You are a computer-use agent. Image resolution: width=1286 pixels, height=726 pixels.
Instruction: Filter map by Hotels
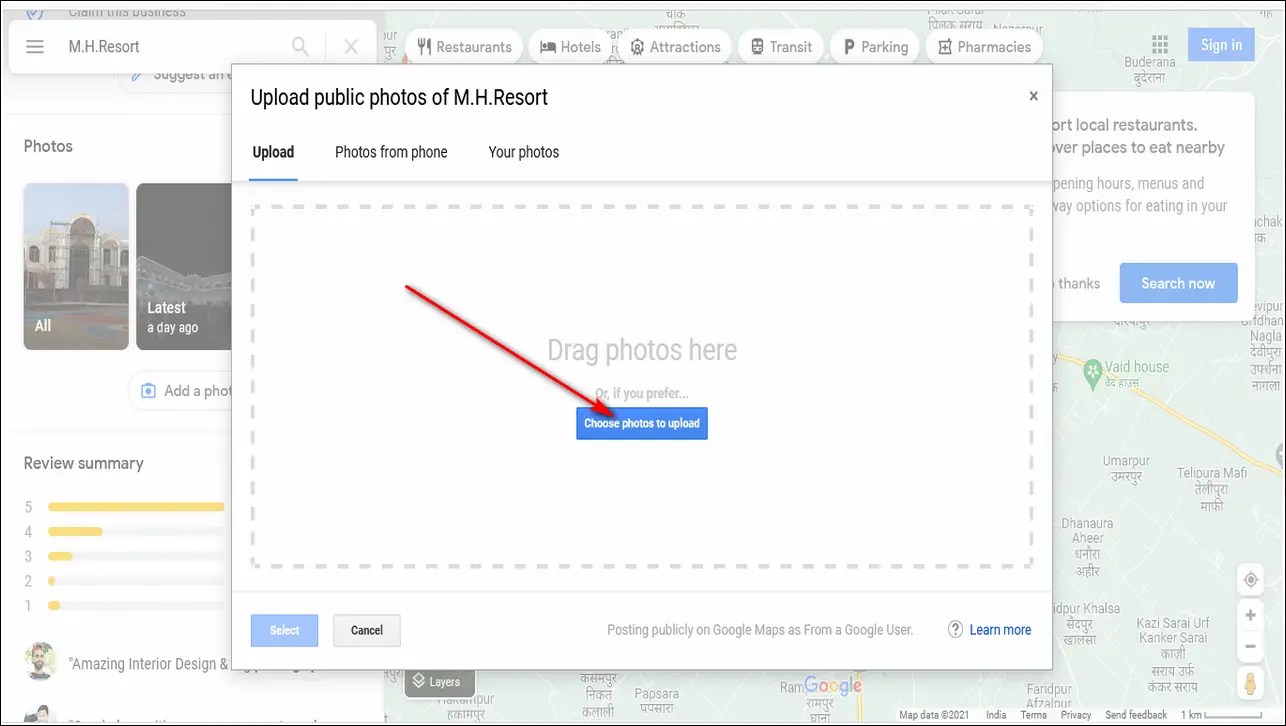click(571, 47)
